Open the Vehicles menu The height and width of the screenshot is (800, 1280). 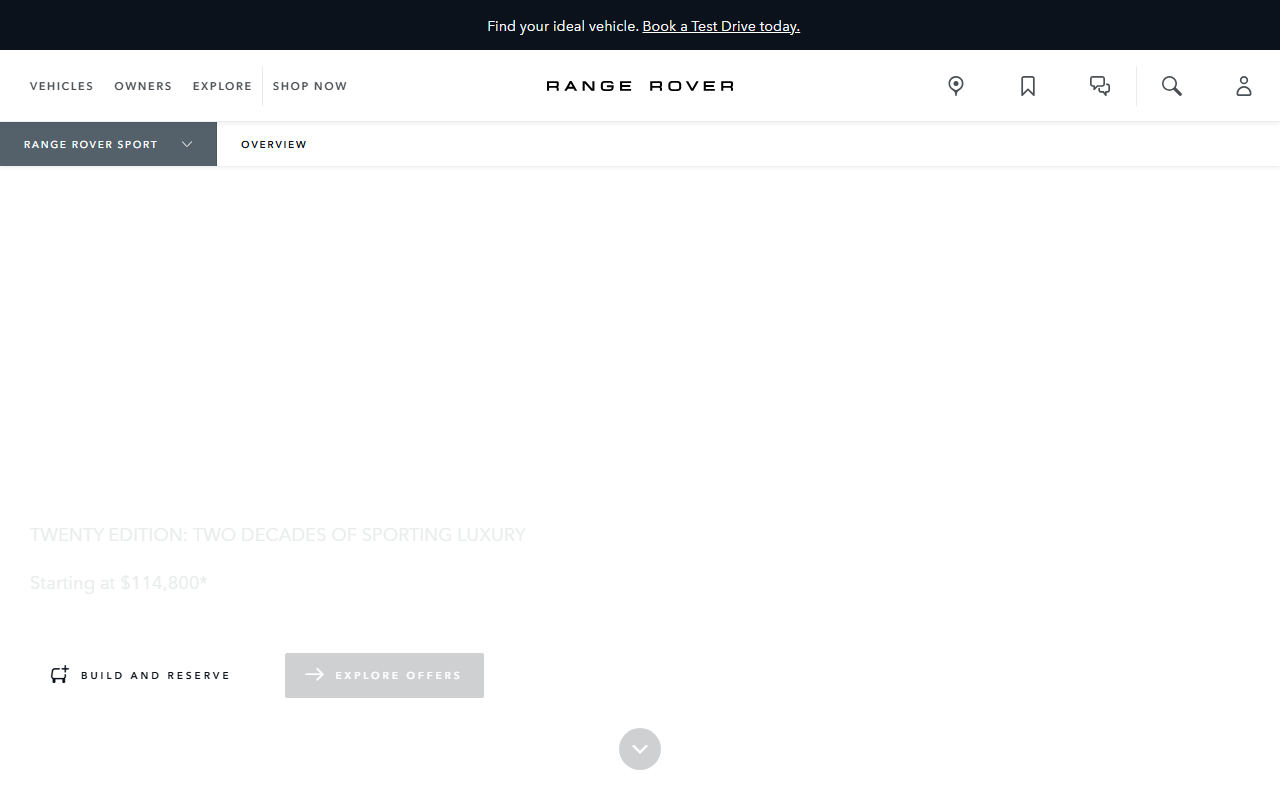pyautogui.click(x=62, y=86)
